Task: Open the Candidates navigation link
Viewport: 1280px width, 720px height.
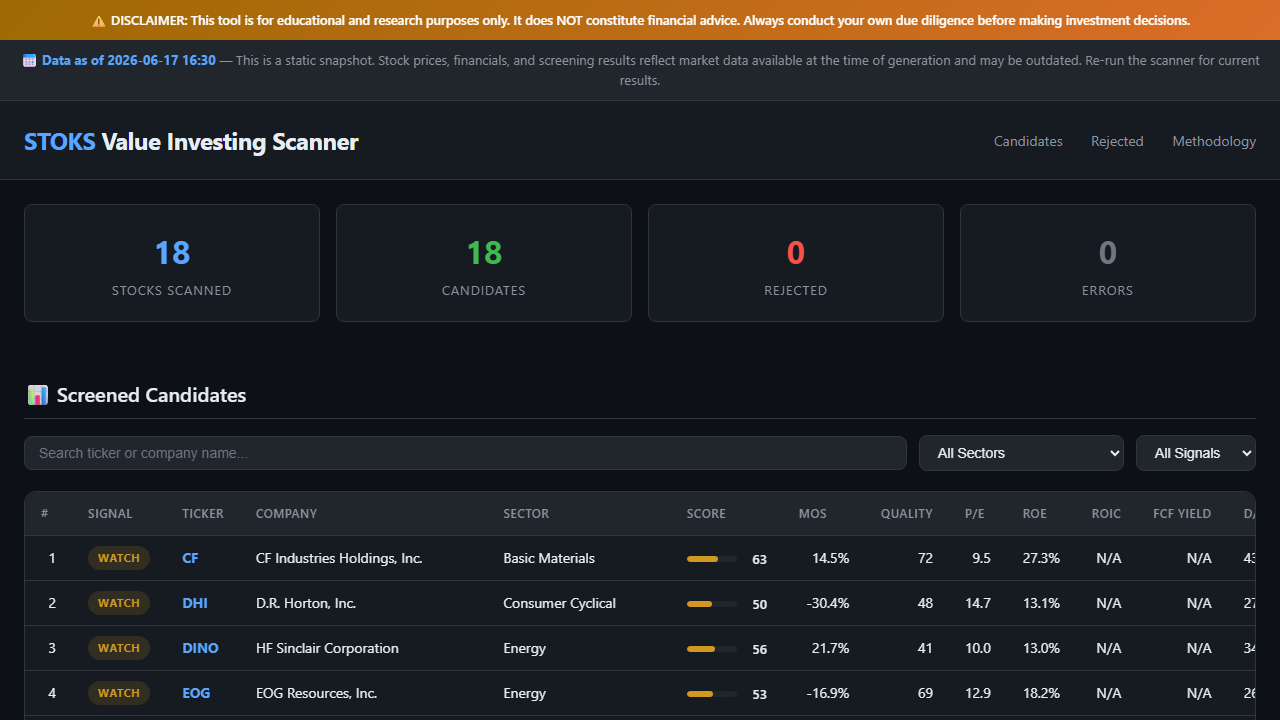Action: pos(1028,141)
